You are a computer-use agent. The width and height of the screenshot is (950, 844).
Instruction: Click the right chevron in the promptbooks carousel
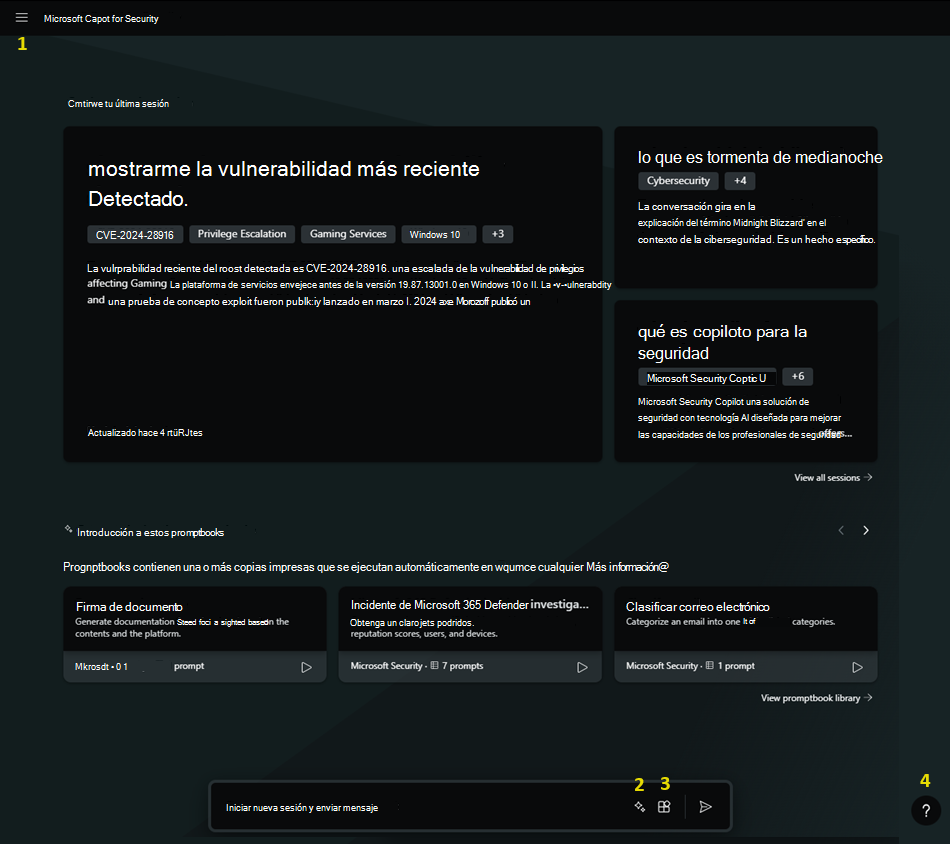coord(865,530)
